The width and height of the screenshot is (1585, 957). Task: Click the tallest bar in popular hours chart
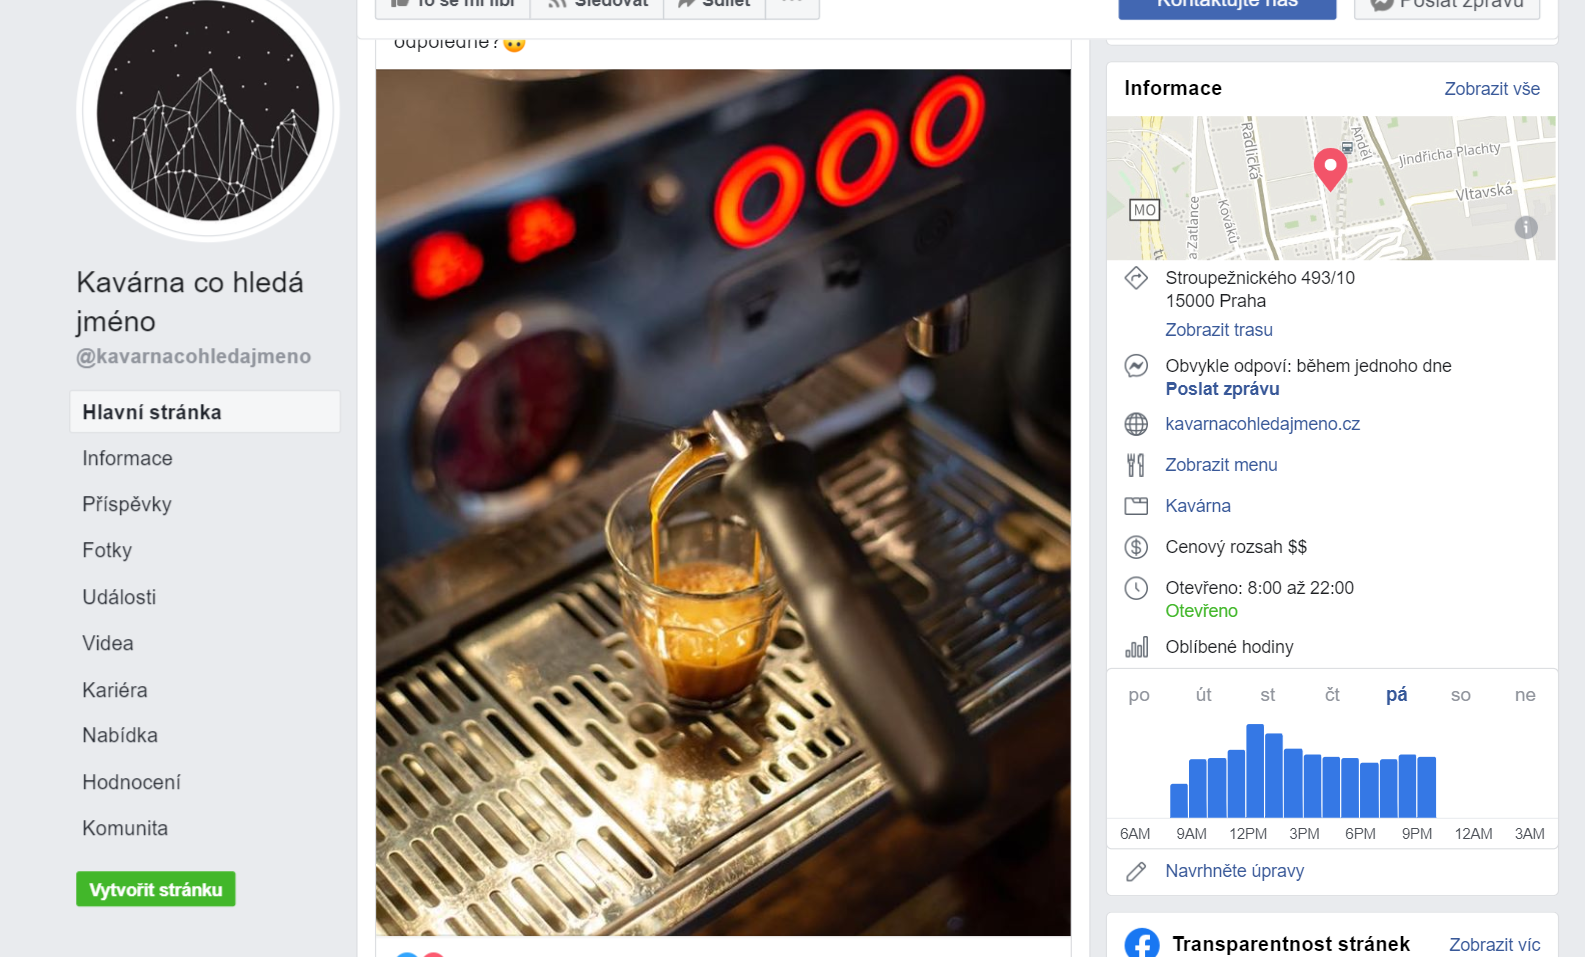click(x=1255, y=771)
